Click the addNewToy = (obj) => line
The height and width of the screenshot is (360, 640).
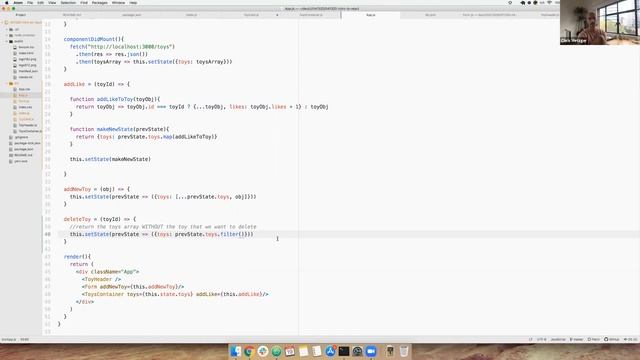point(97,189)
